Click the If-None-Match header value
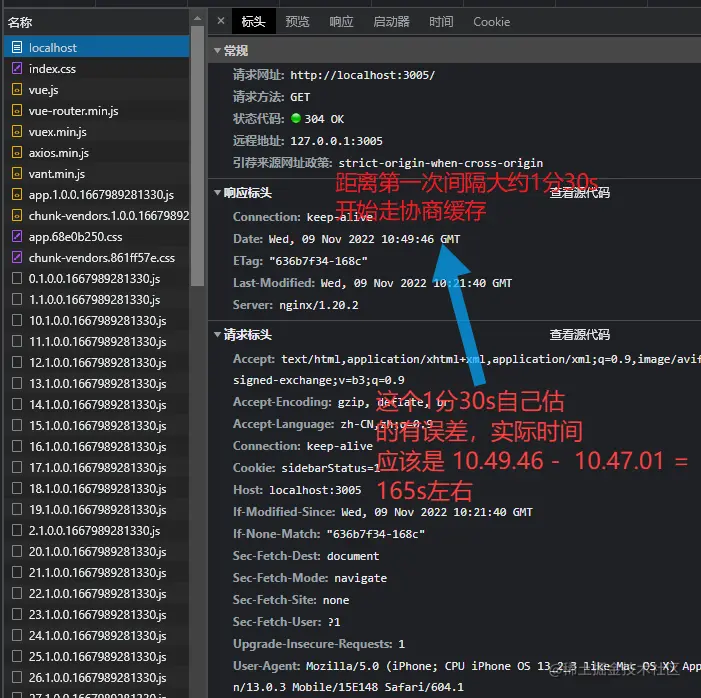The width and height of the screenshot is (701, 698). coord(376,534)
